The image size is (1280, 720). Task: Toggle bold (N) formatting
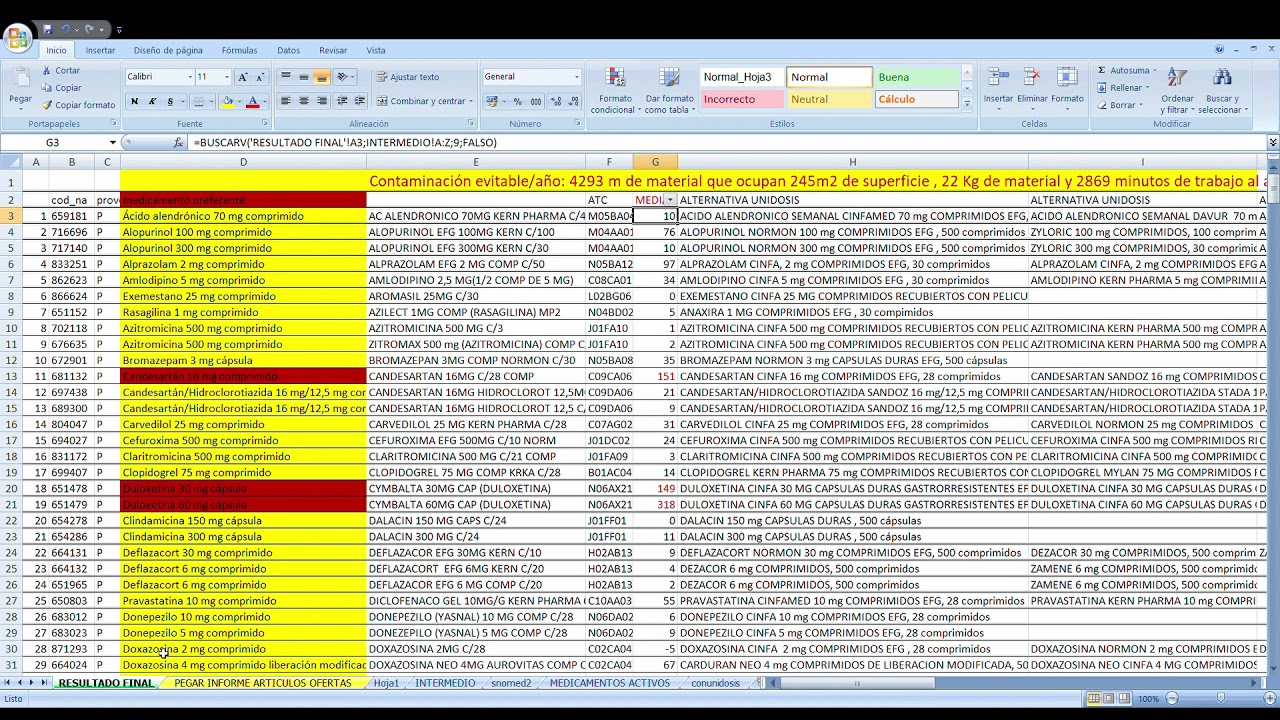[134, 101]
